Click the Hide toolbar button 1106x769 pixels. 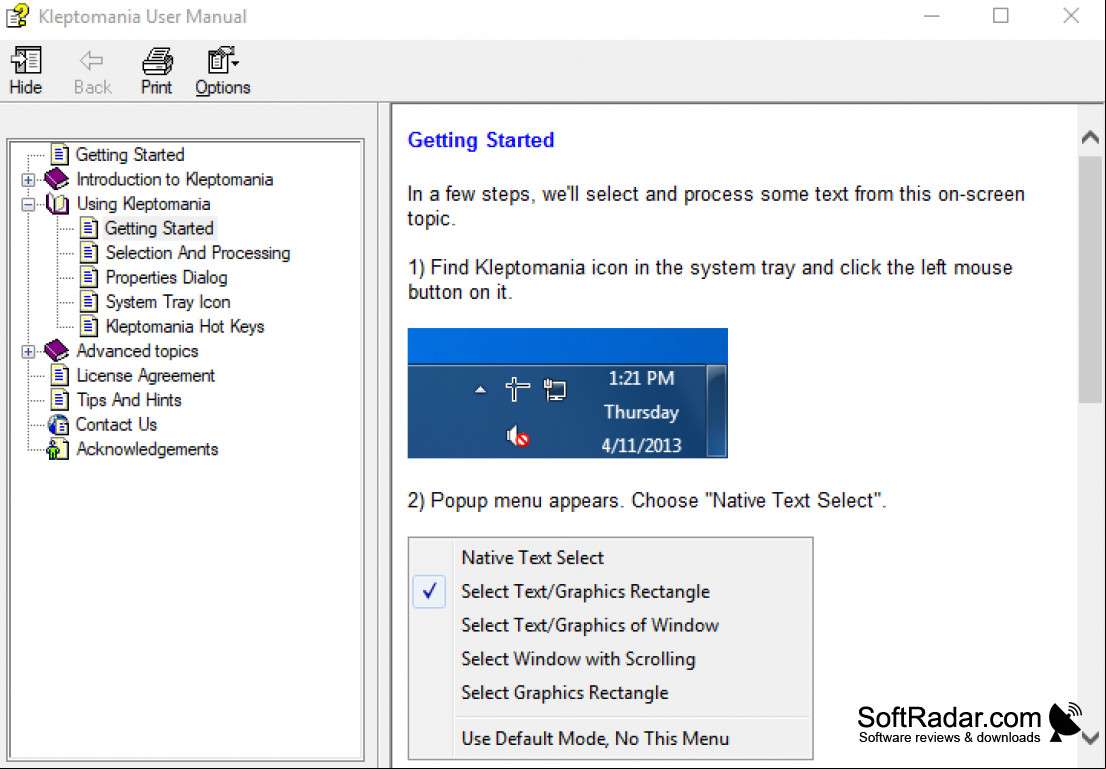coord(26,71)
